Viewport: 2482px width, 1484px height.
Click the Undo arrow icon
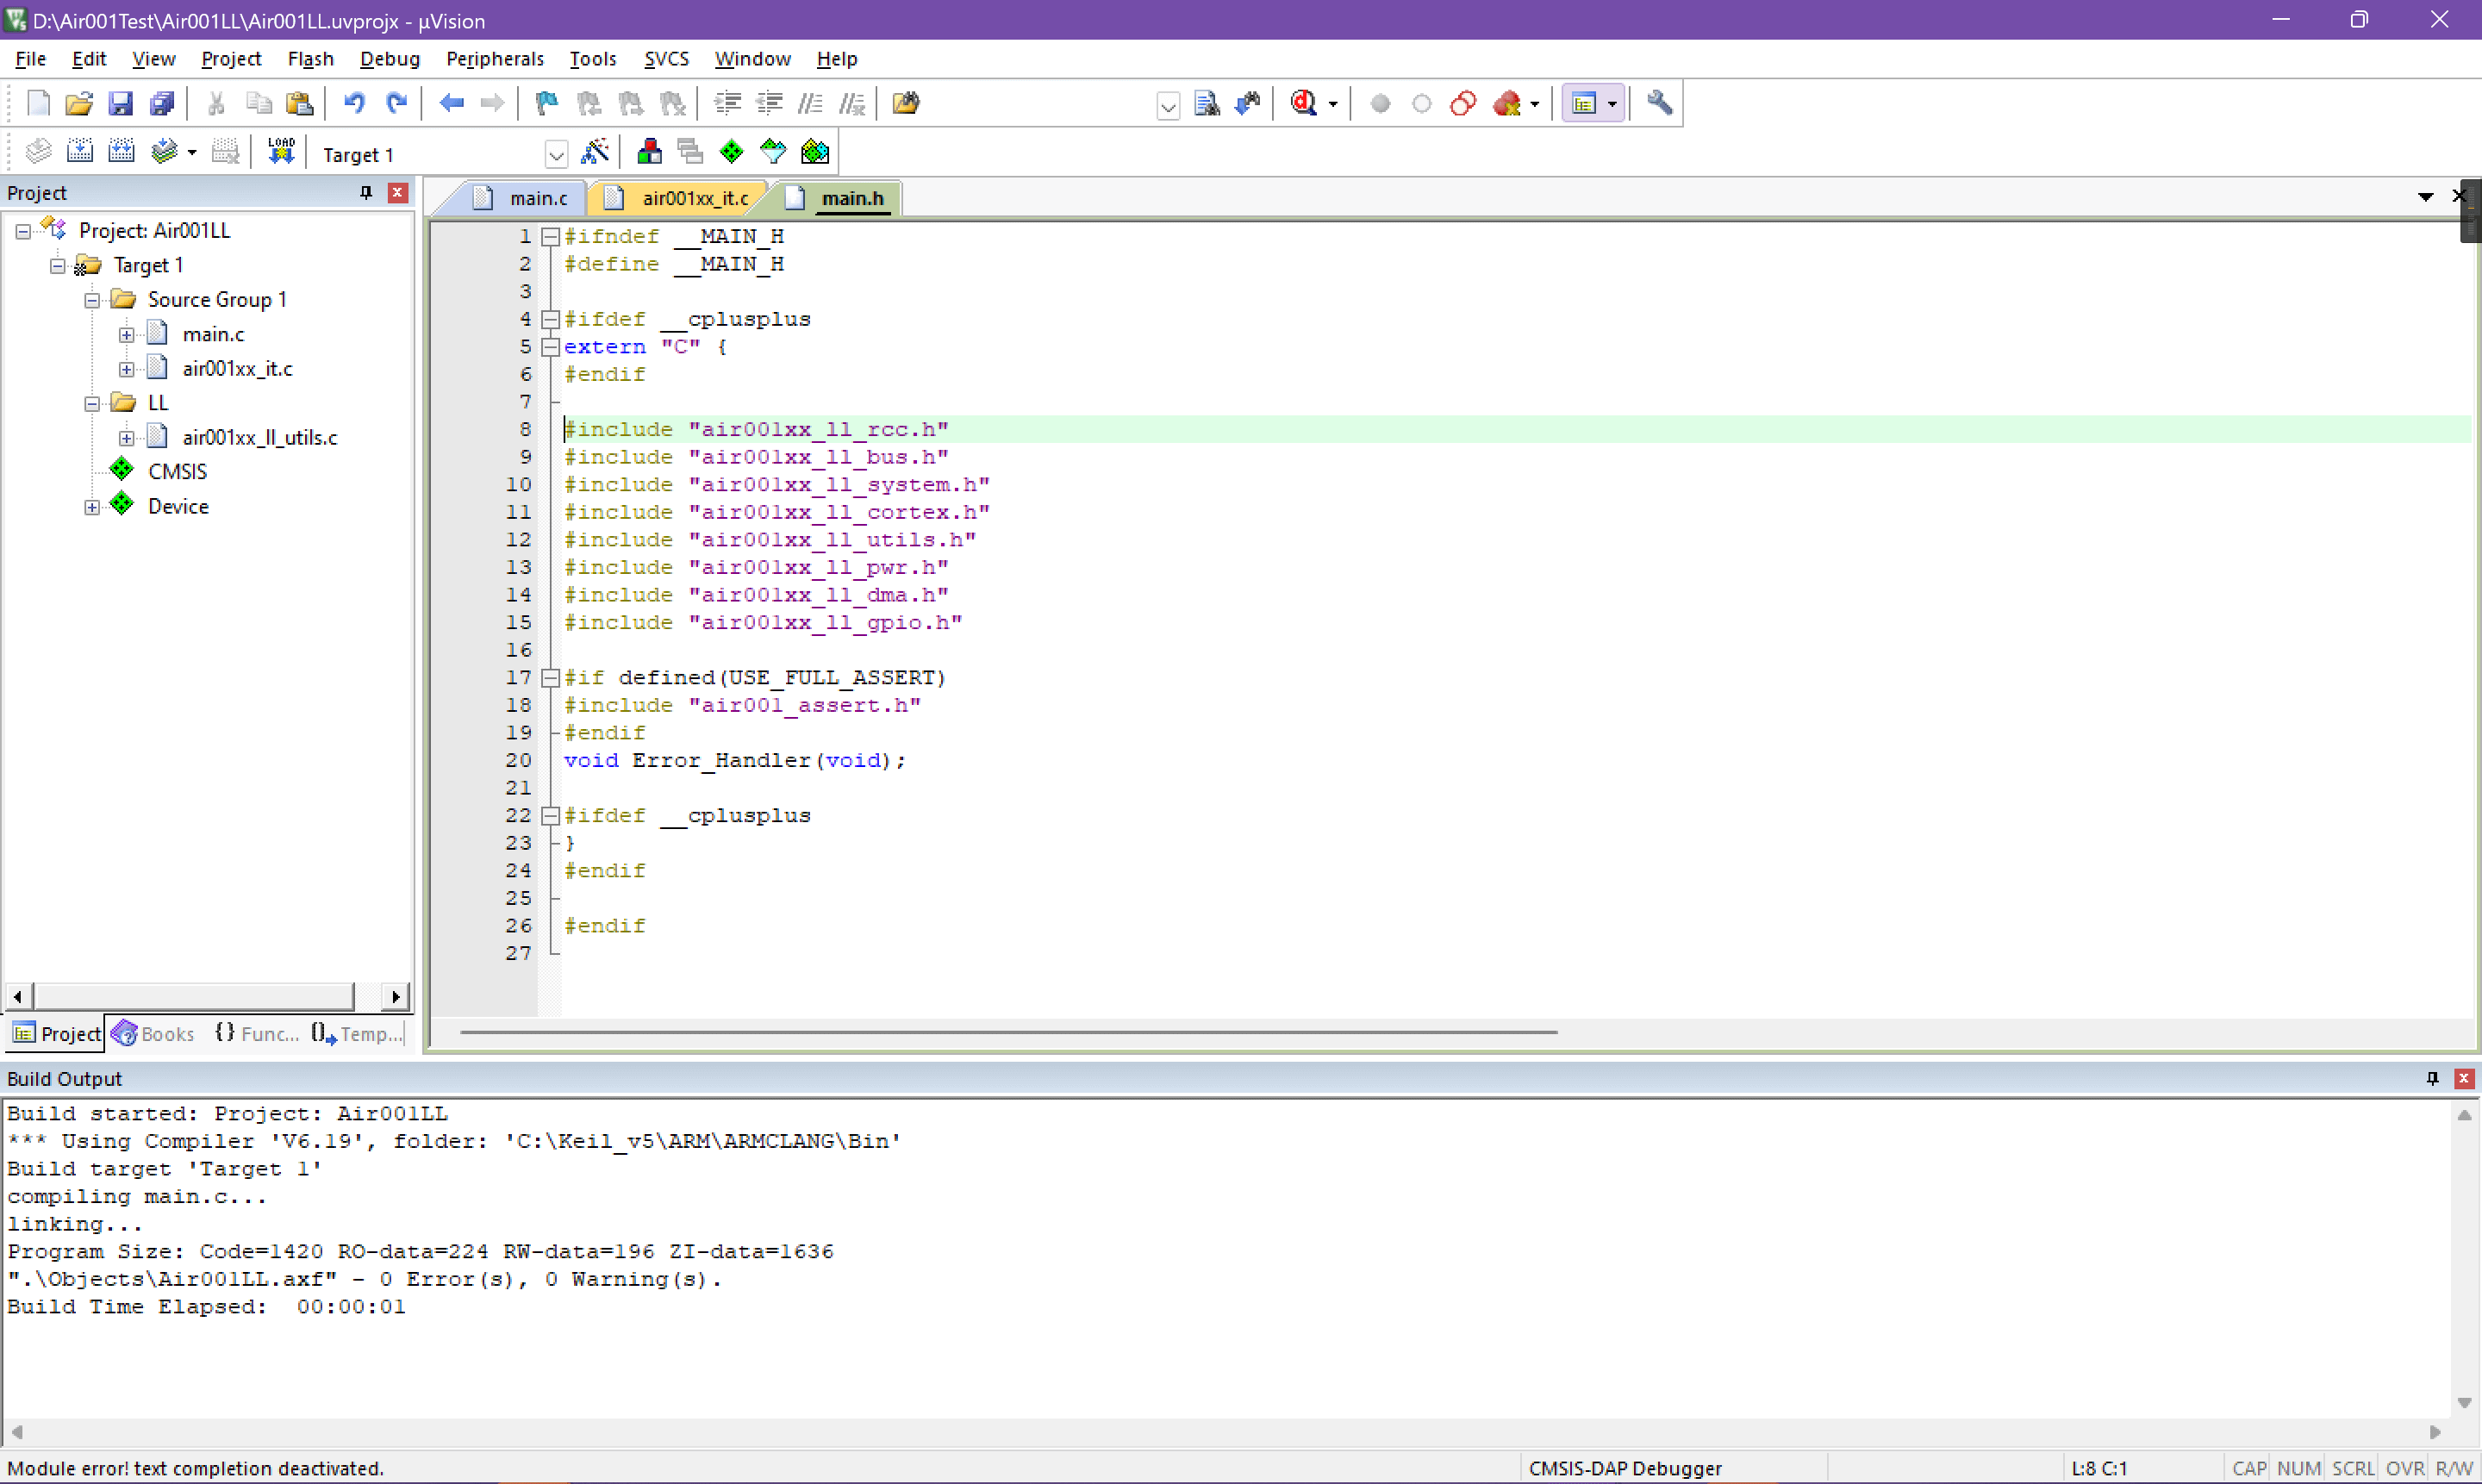coord(354,103)
